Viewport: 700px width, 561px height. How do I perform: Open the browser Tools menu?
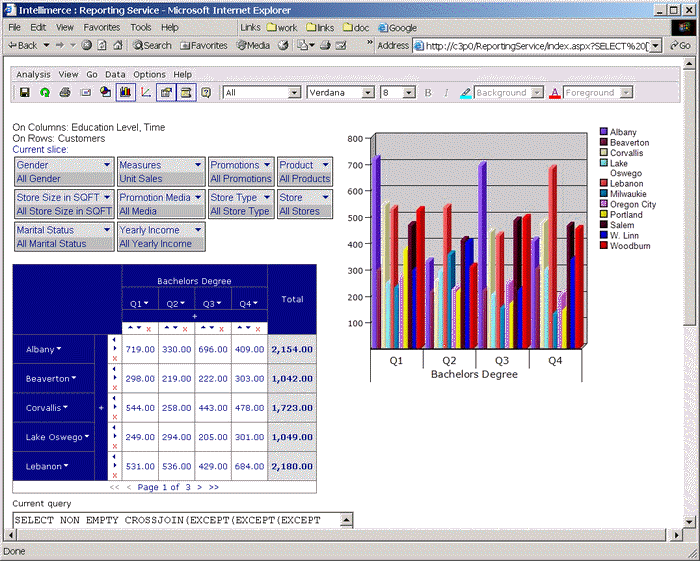(x=141, y=27)
